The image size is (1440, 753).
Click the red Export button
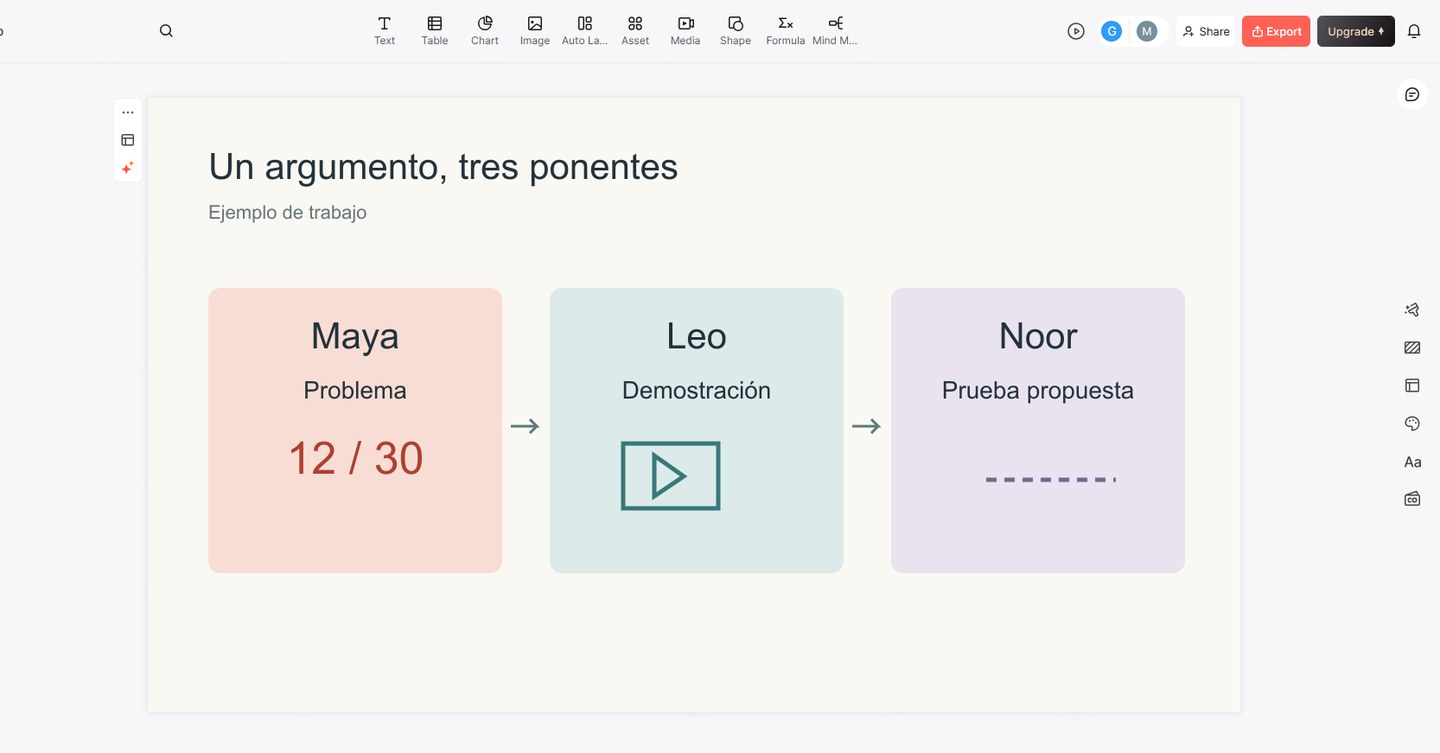pyautogui.click(x=1276, y=31)
